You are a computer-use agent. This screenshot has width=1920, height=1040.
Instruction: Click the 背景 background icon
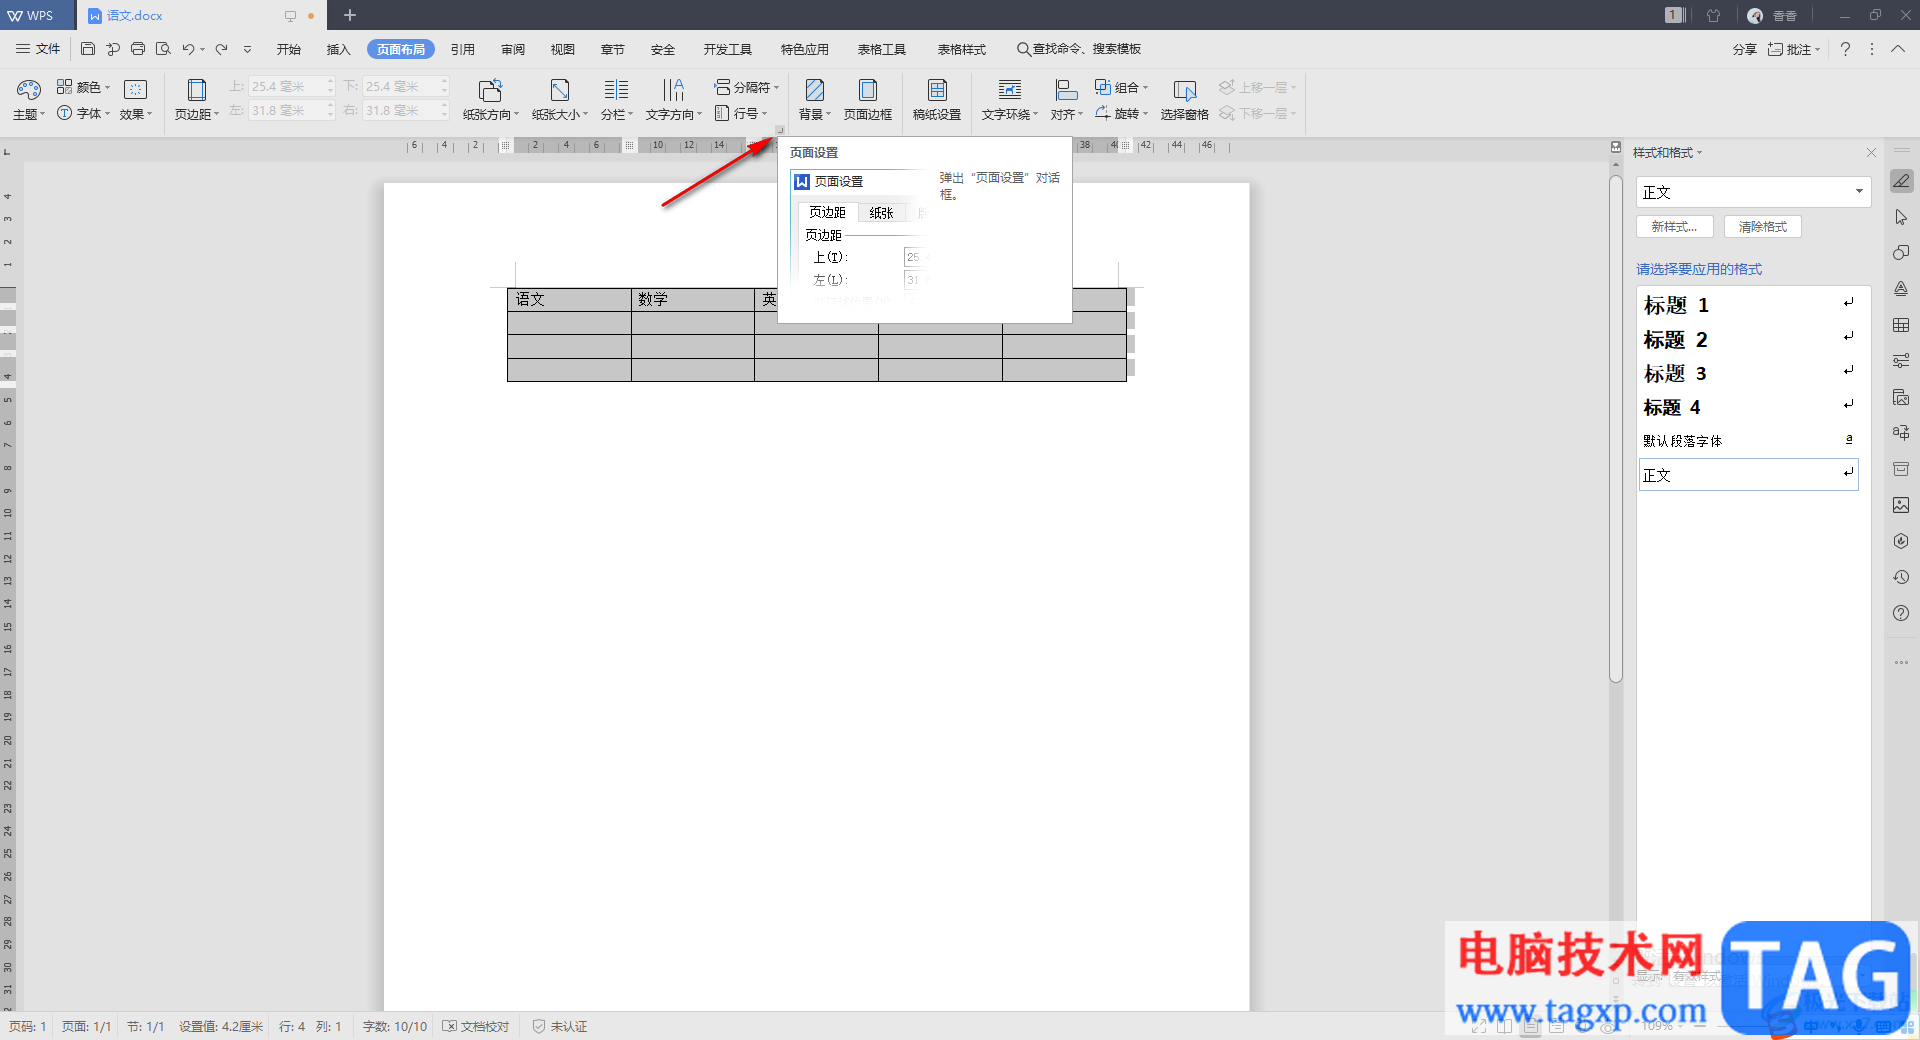tap(814, 90)
